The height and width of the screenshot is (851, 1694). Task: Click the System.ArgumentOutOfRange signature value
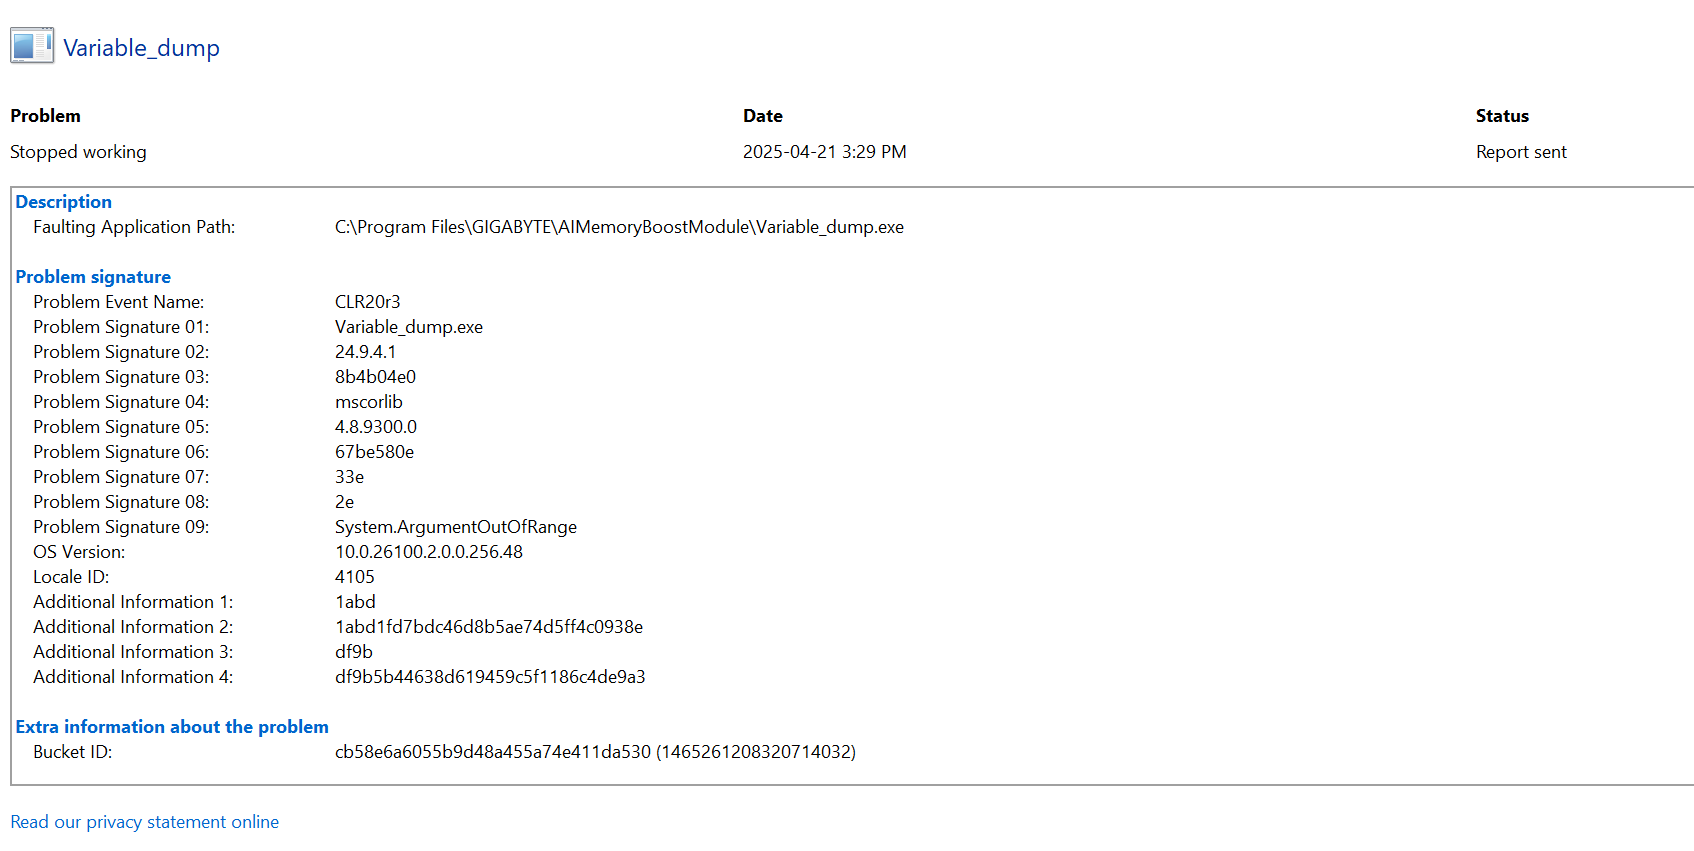click(x=456, y=527)
